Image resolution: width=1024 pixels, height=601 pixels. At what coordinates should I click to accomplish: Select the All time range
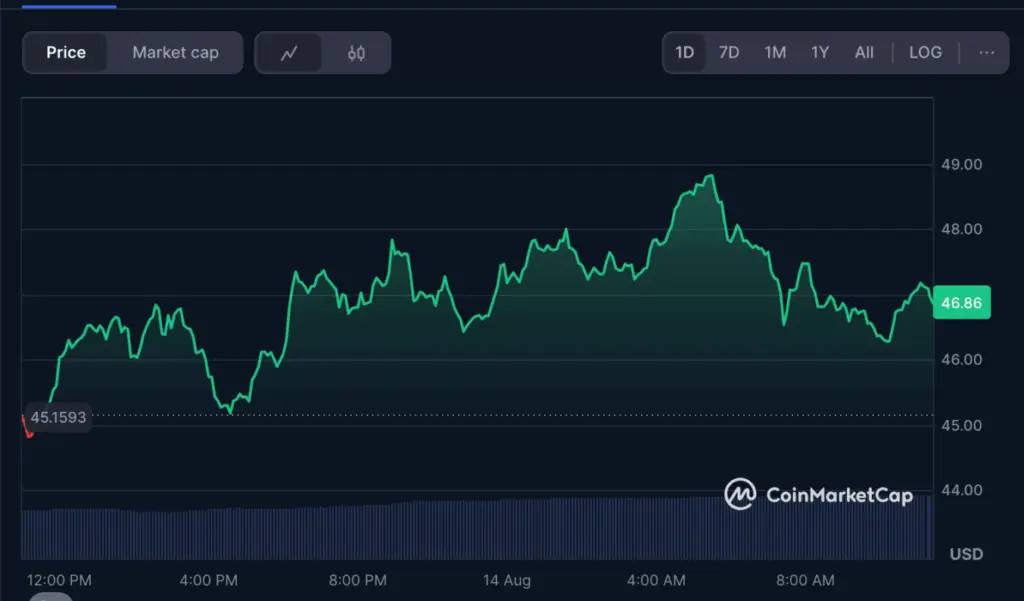click(x=864, y=52)
